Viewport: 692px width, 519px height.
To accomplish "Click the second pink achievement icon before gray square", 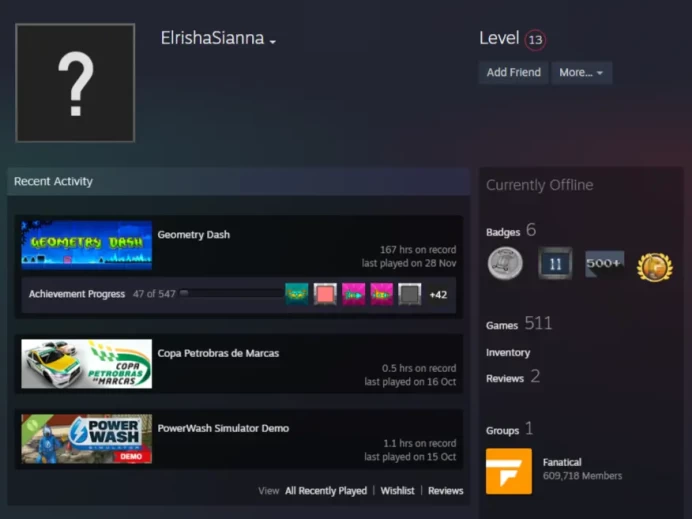I will coord(382,294).
